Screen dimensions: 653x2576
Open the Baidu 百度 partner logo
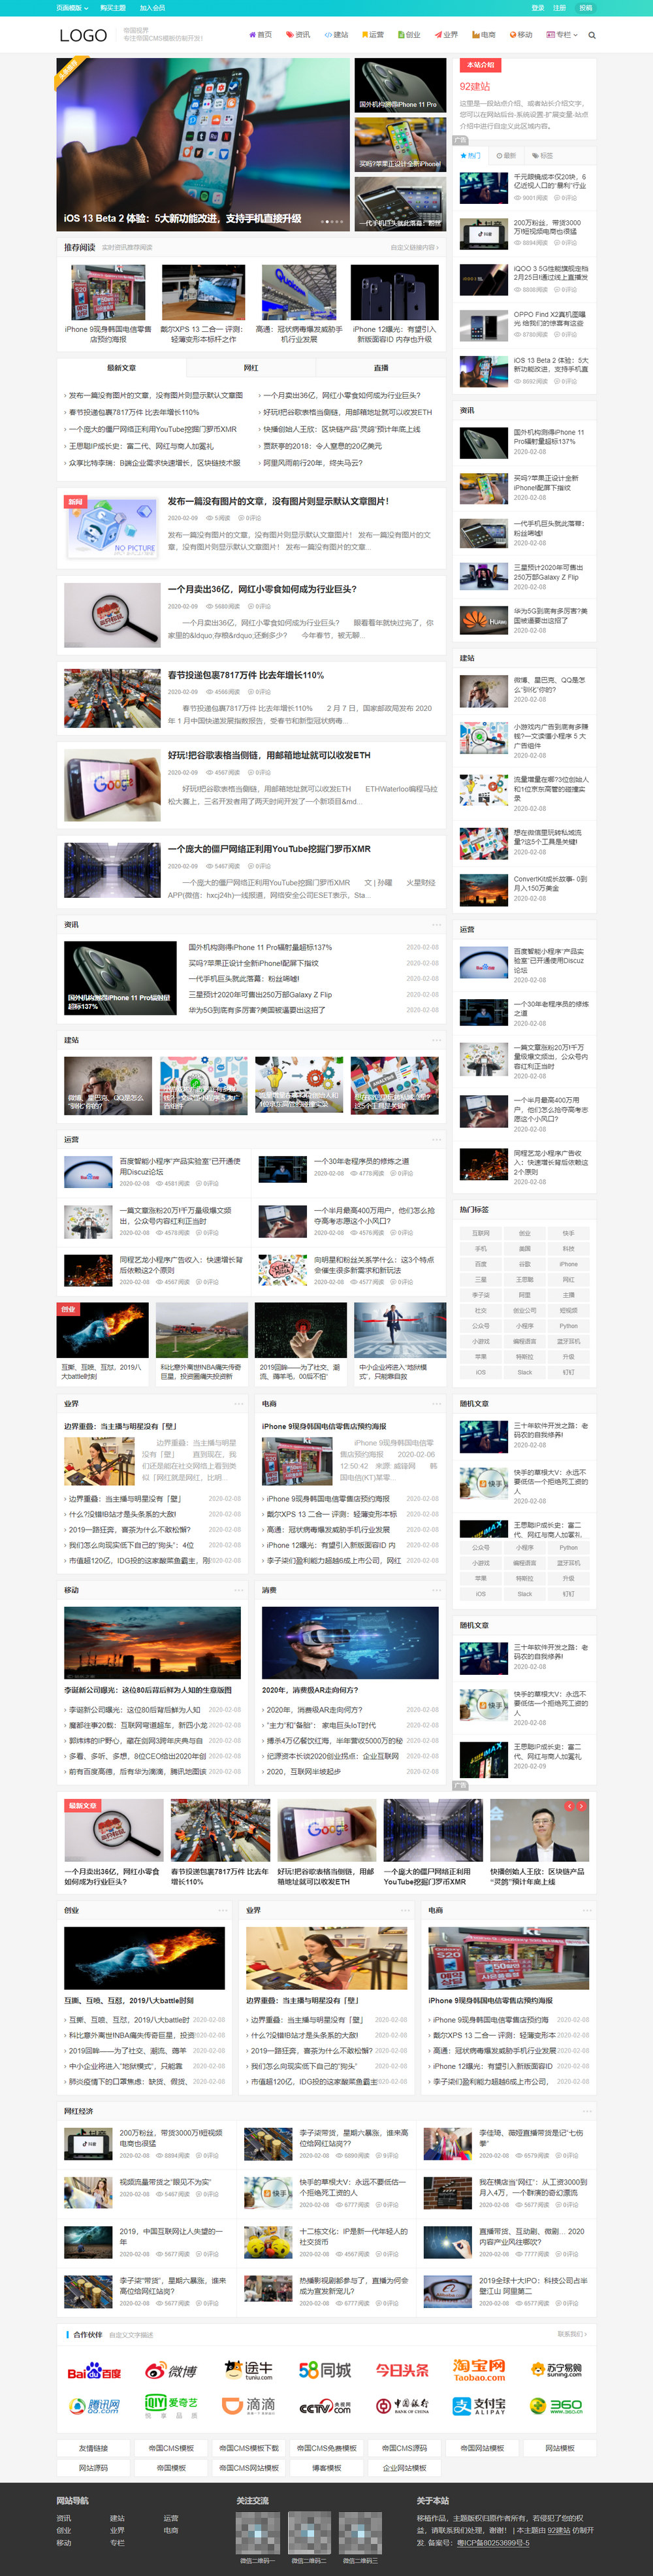point(94,2371)
